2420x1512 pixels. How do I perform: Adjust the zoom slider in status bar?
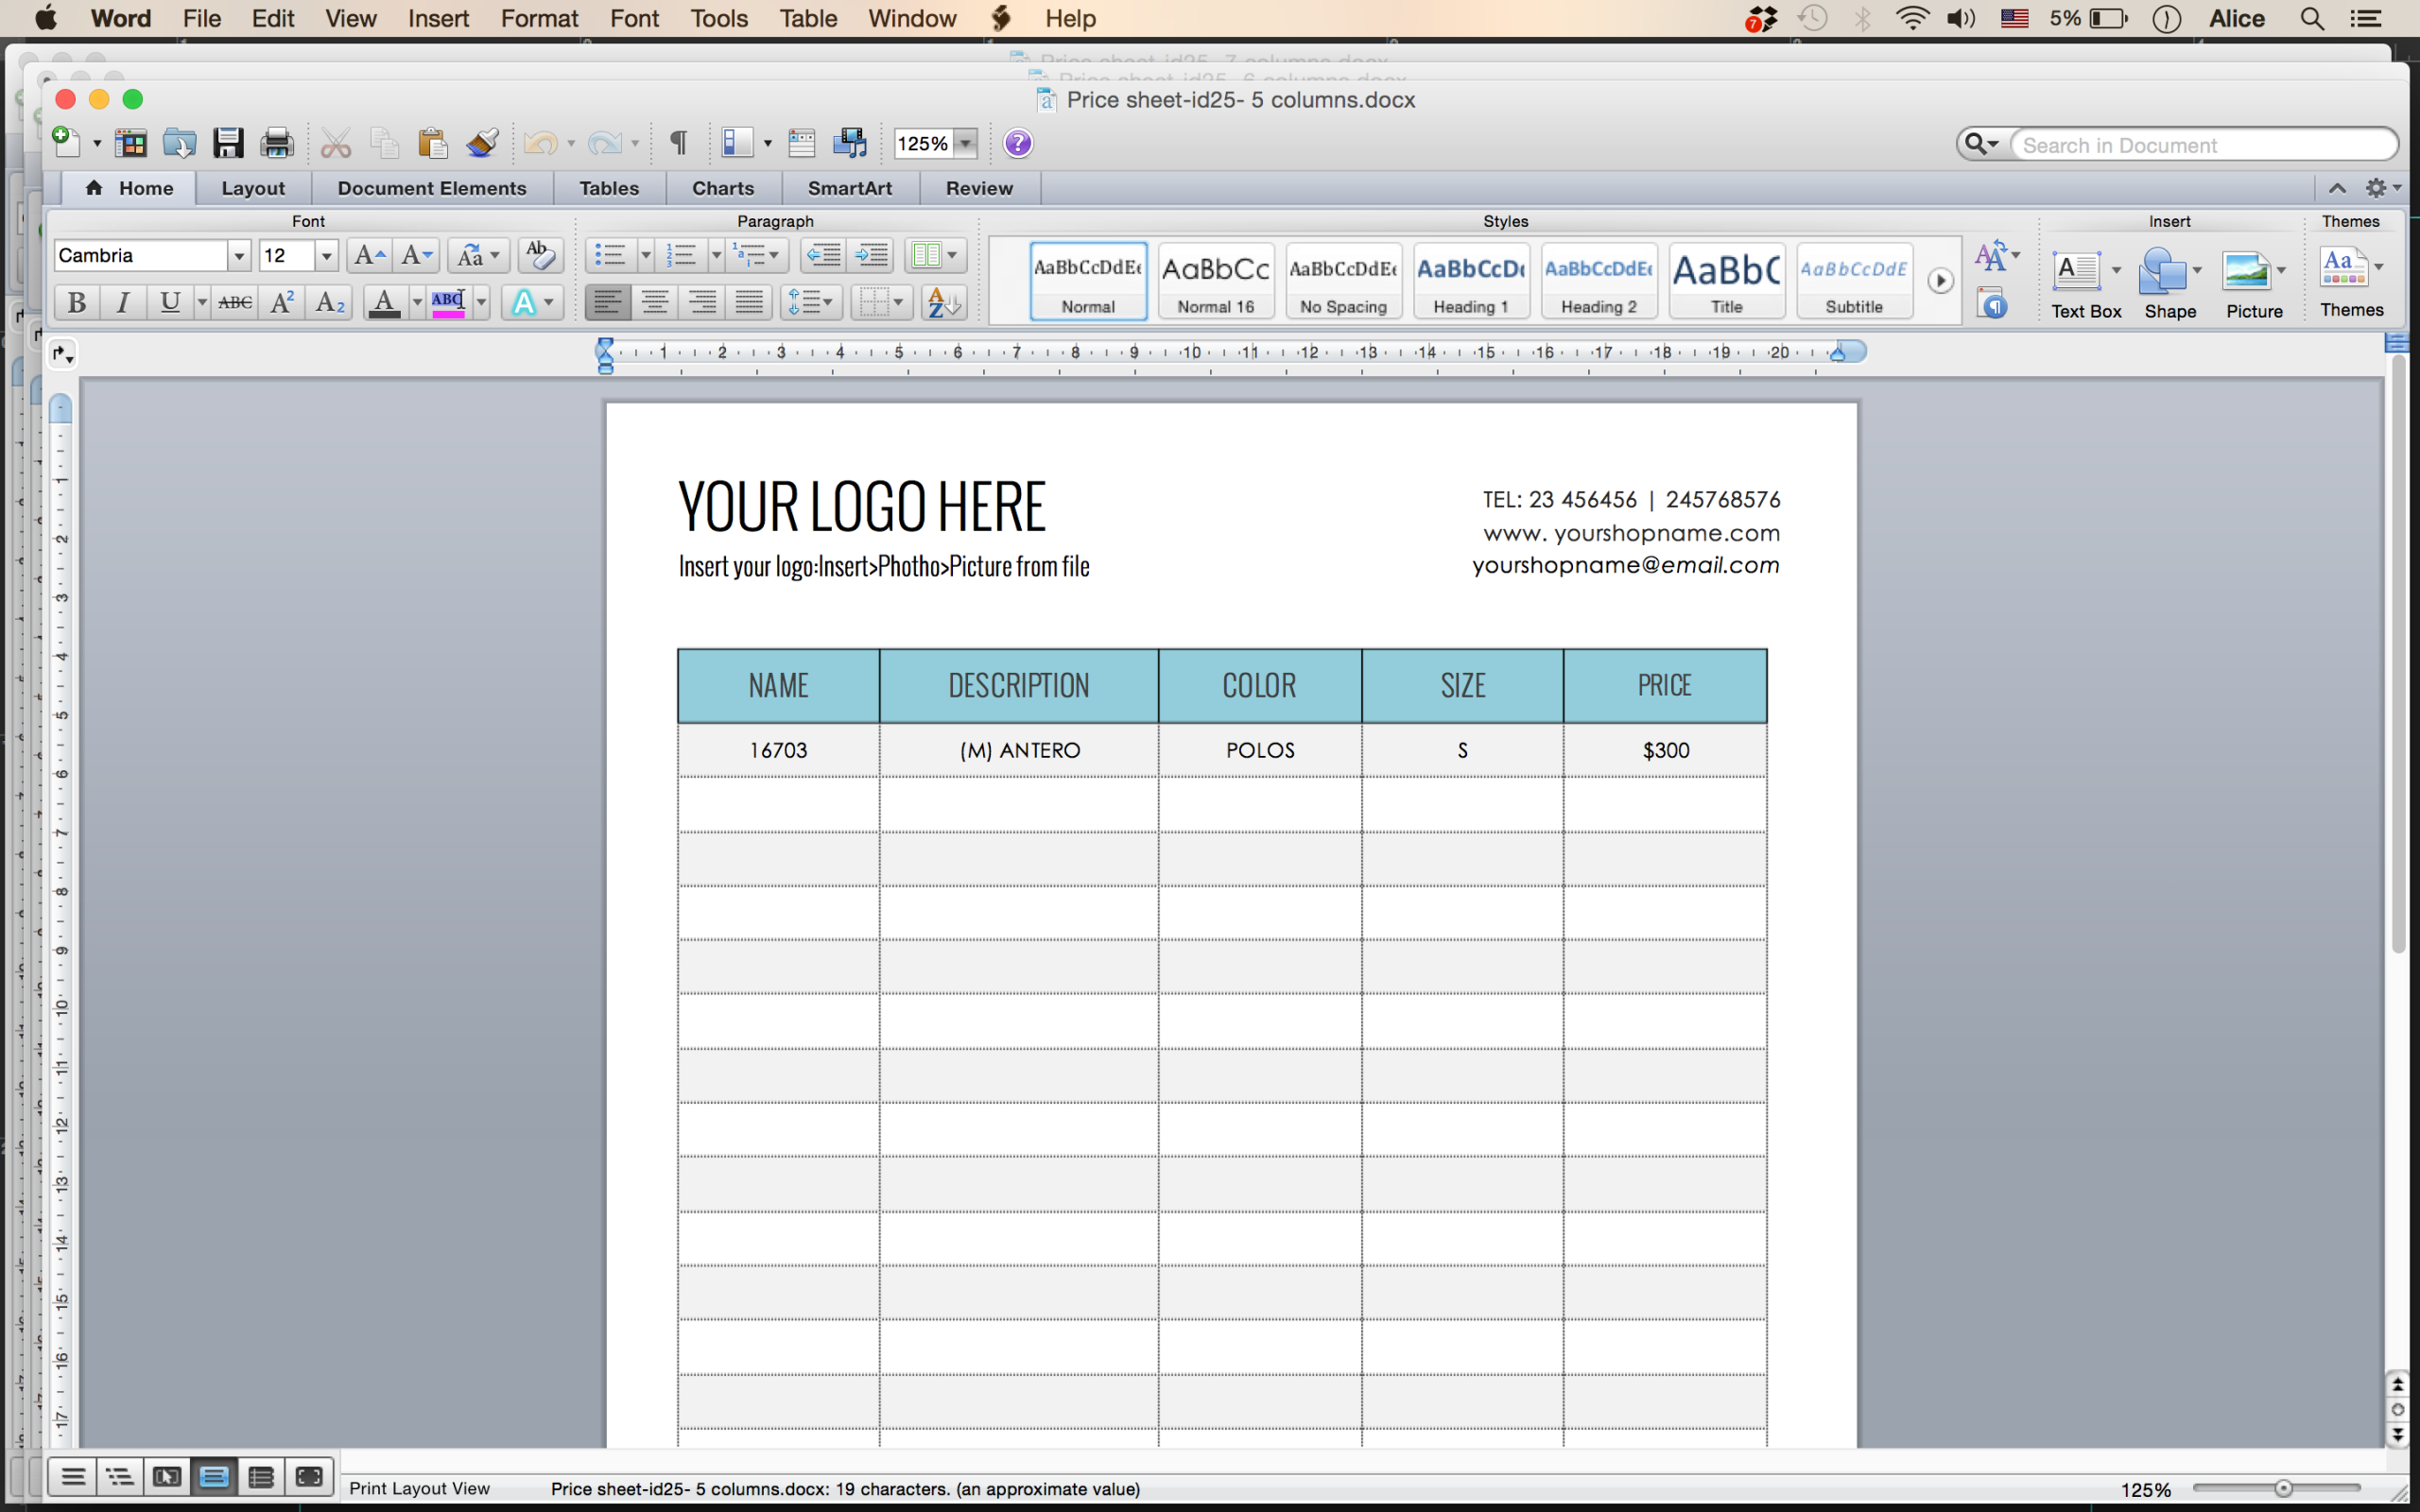pos(2282,1488)
